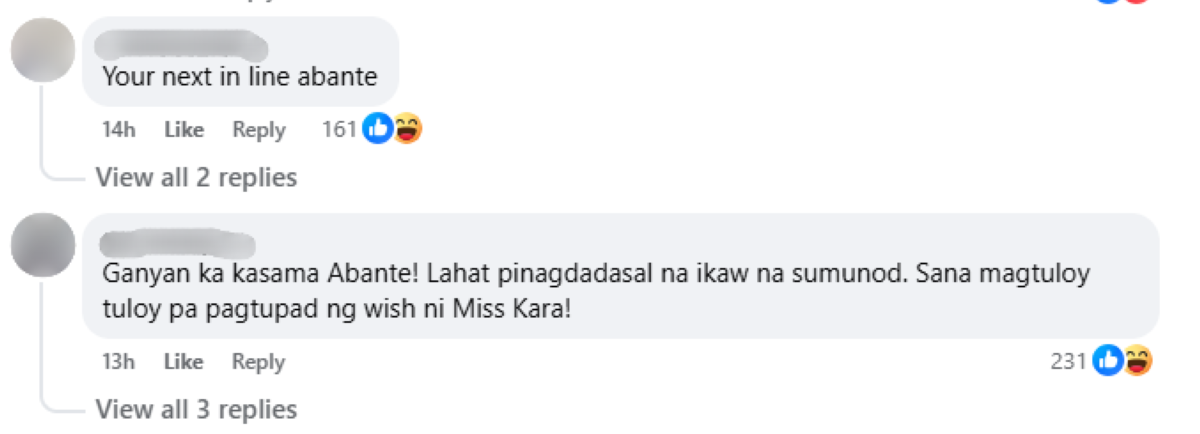Open the 14h timestamp link
Viewport: 1200px width, 434px height.
(118, 129)
